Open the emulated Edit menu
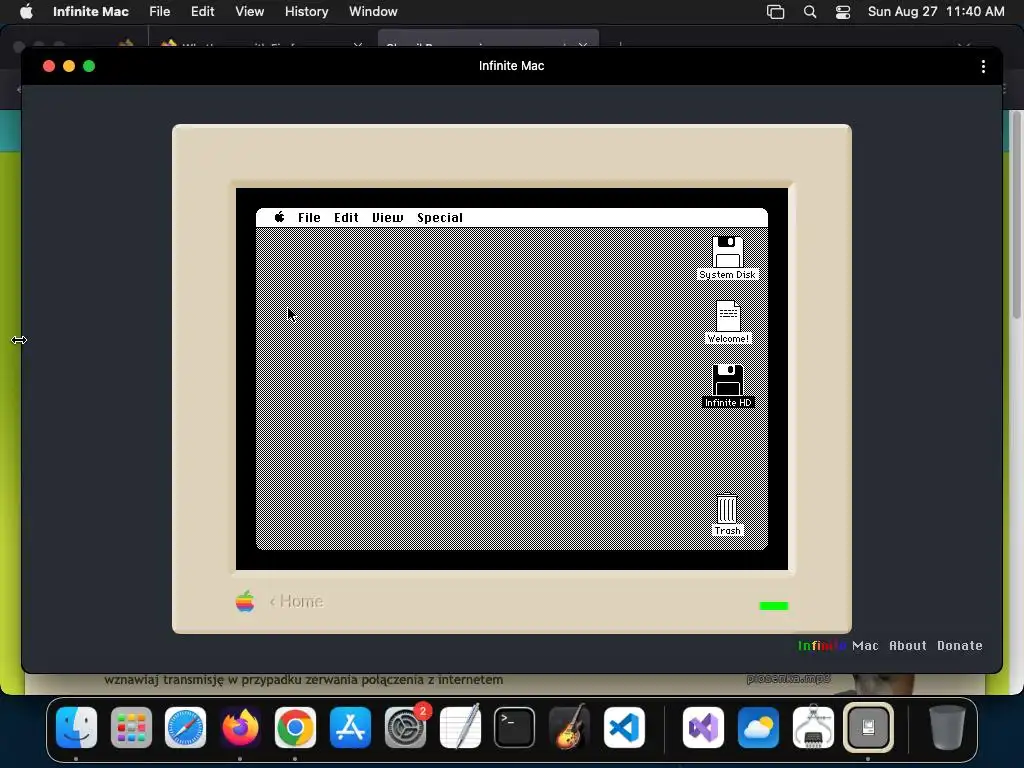 pyautogui.click(x=346, y=217)
